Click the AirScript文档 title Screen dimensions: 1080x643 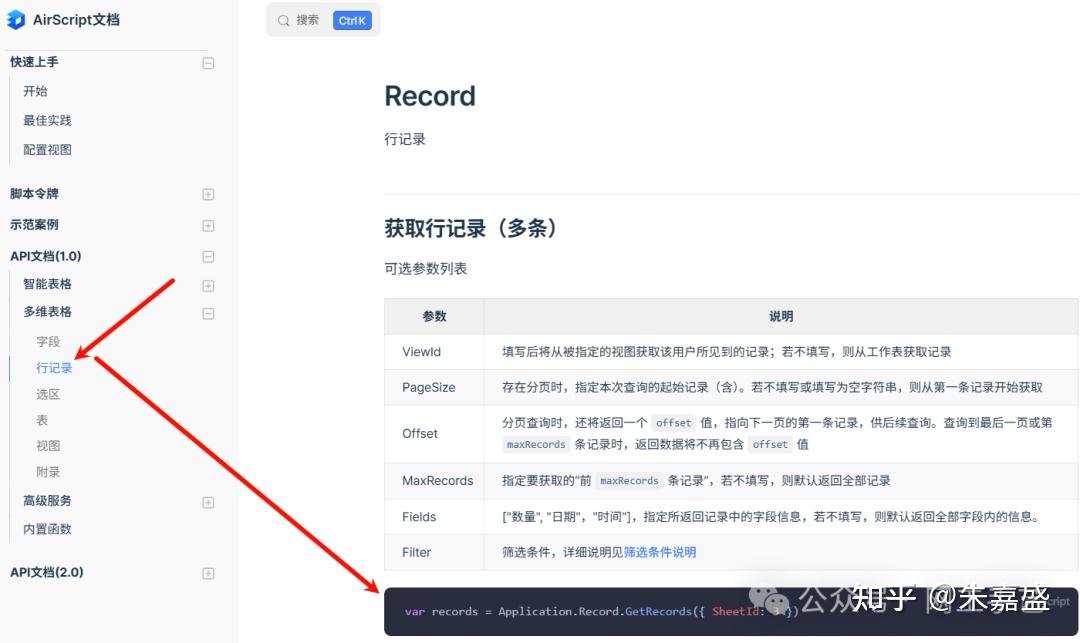click(x=76, y=20)
